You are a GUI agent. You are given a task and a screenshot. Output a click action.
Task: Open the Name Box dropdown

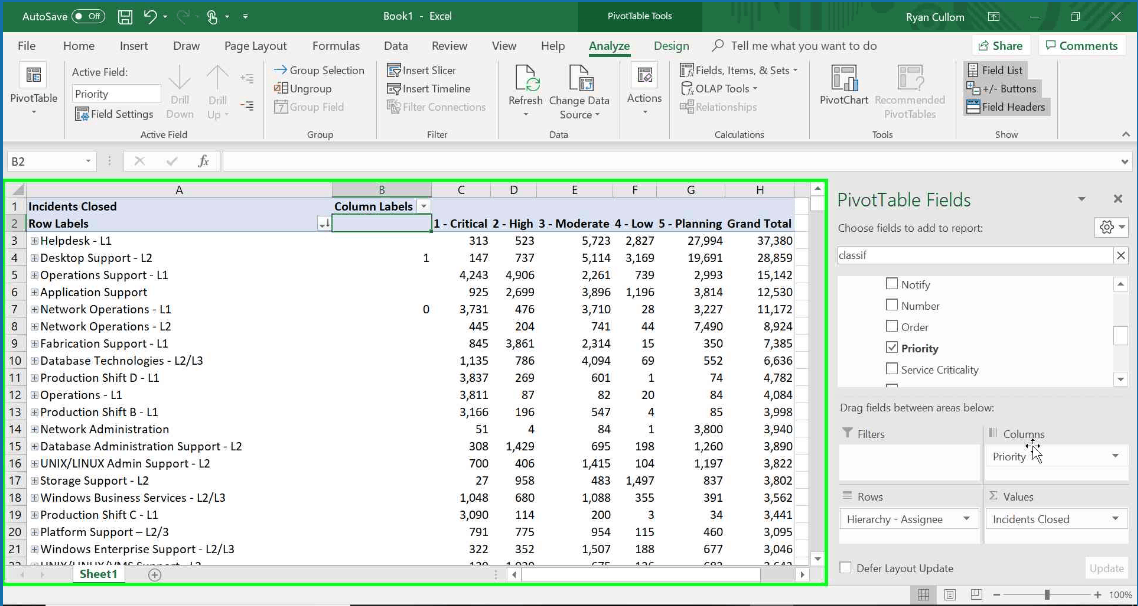(x=89, y=161)
